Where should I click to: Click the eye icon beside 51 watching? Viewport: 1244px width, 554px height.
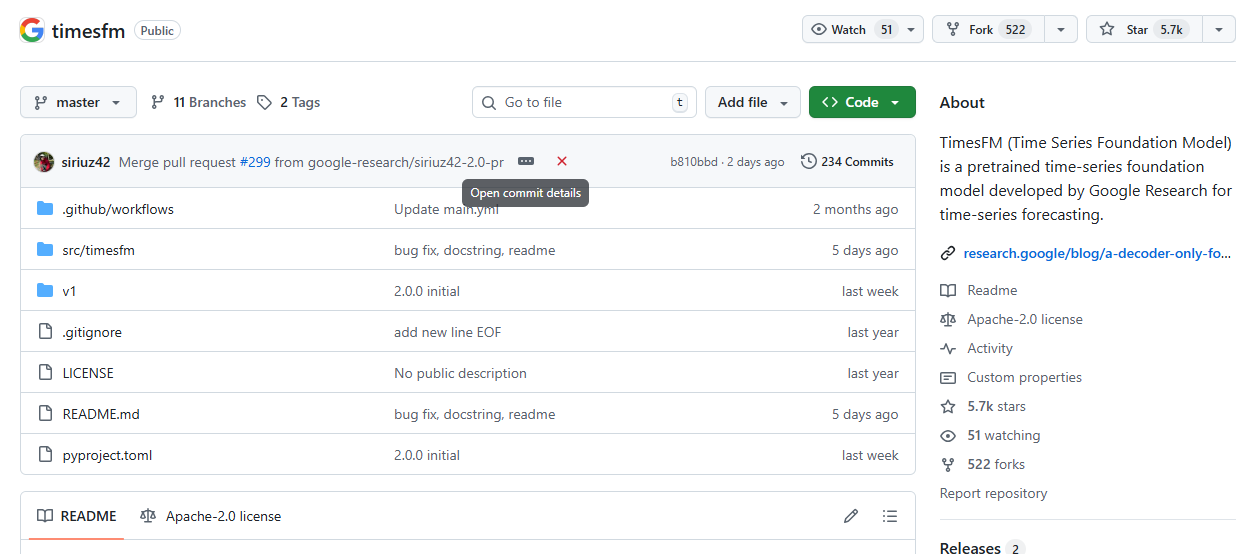point(948,435)
